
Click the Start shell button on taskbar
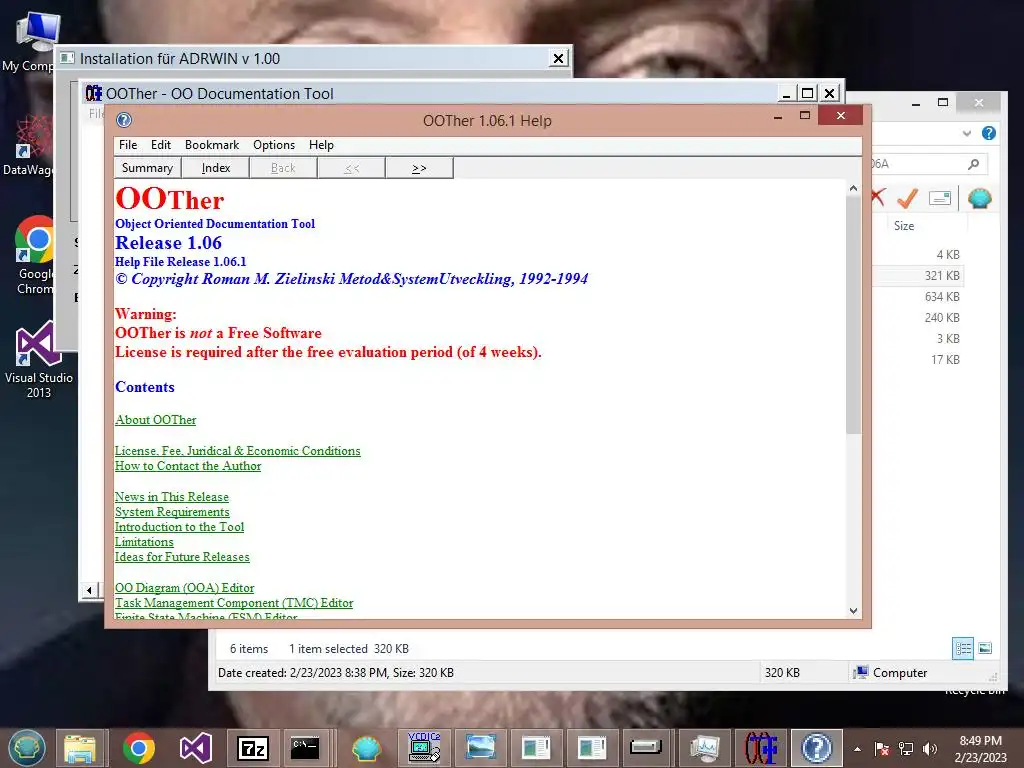pos(26,748)
